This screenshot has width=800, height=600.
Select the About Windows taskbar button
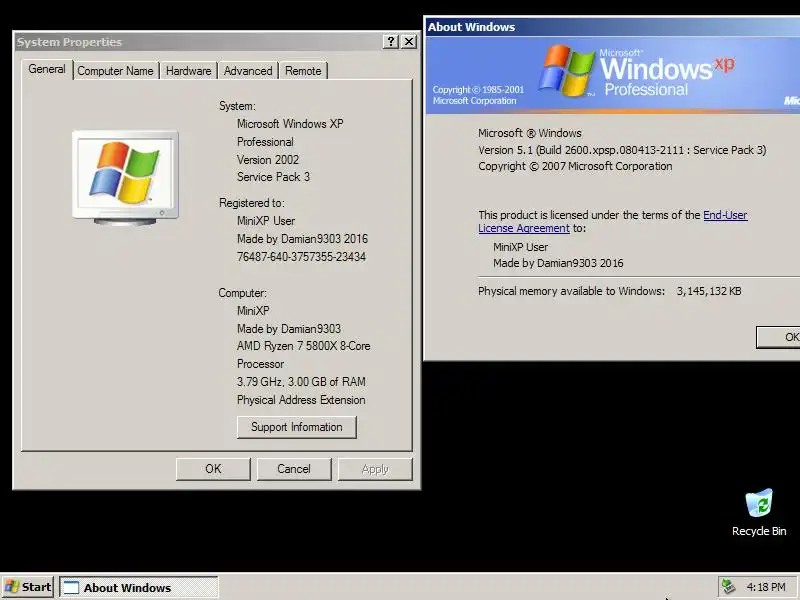tap(139, 587)
